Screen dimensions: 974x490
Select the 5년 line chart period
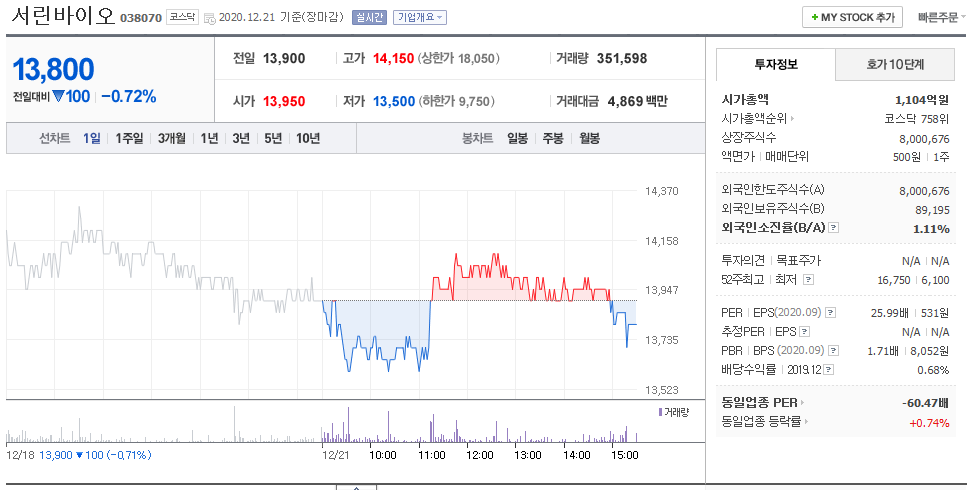coord(273,138)
